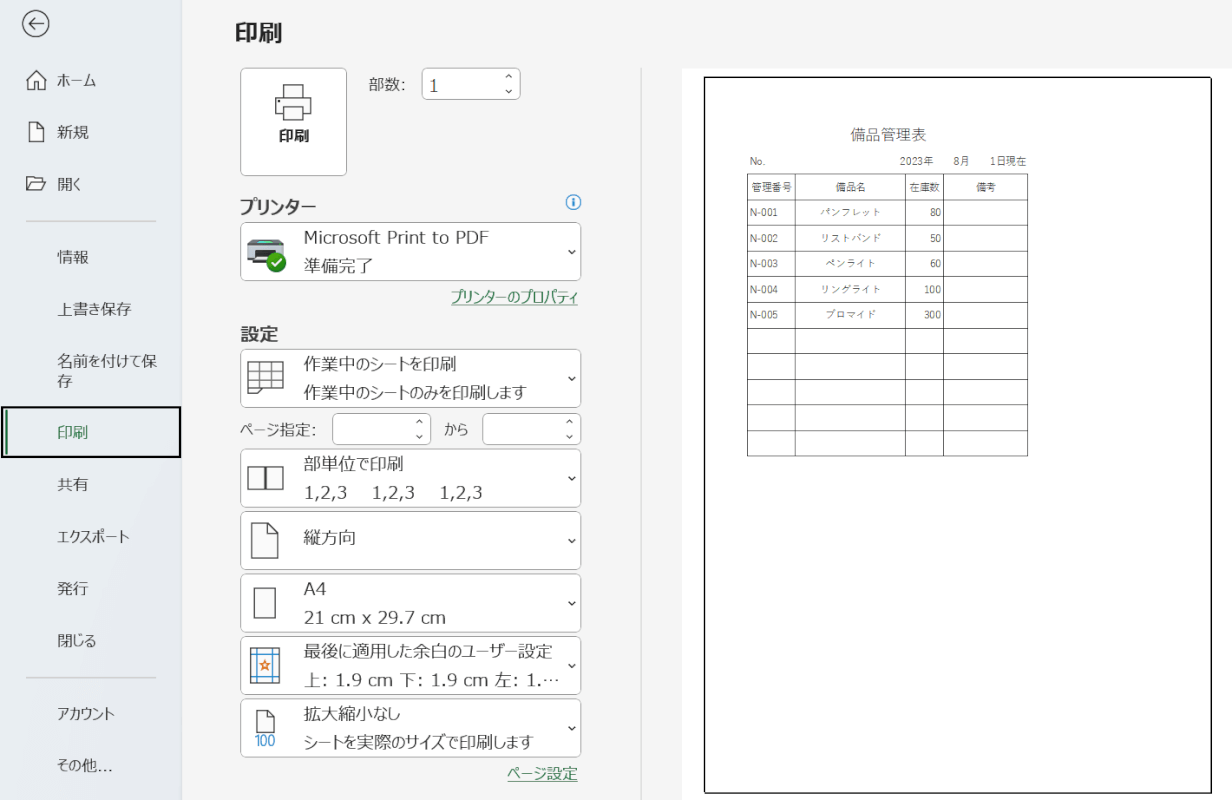Click the Open folder icon in sidebar
The height and width of the screenshot is (800, 1232).
[37, 184]
